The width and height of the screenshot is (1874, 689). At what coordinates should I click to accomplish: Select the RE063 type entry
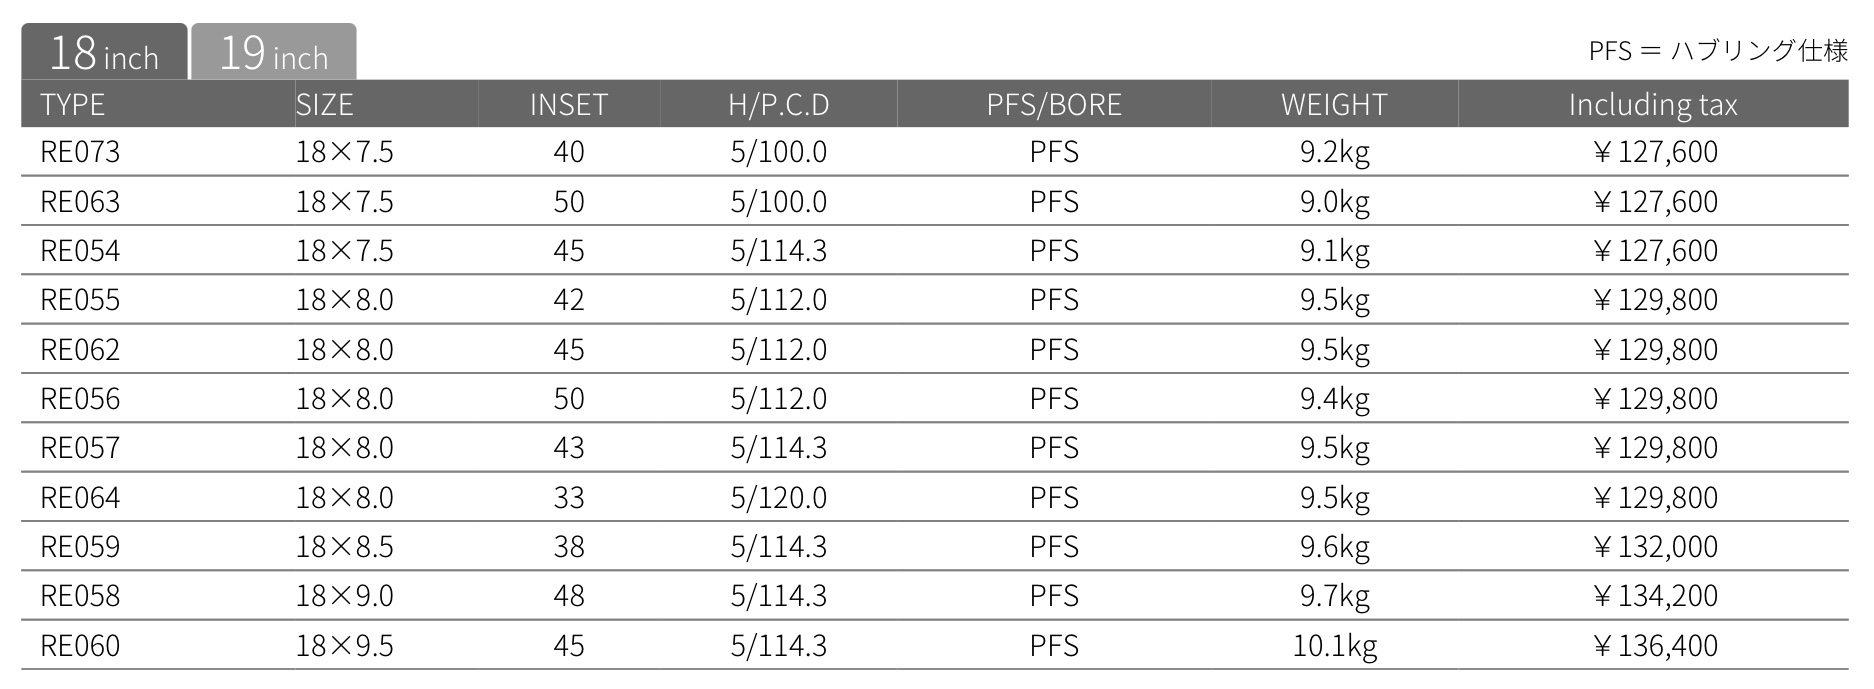pos(80,202)
